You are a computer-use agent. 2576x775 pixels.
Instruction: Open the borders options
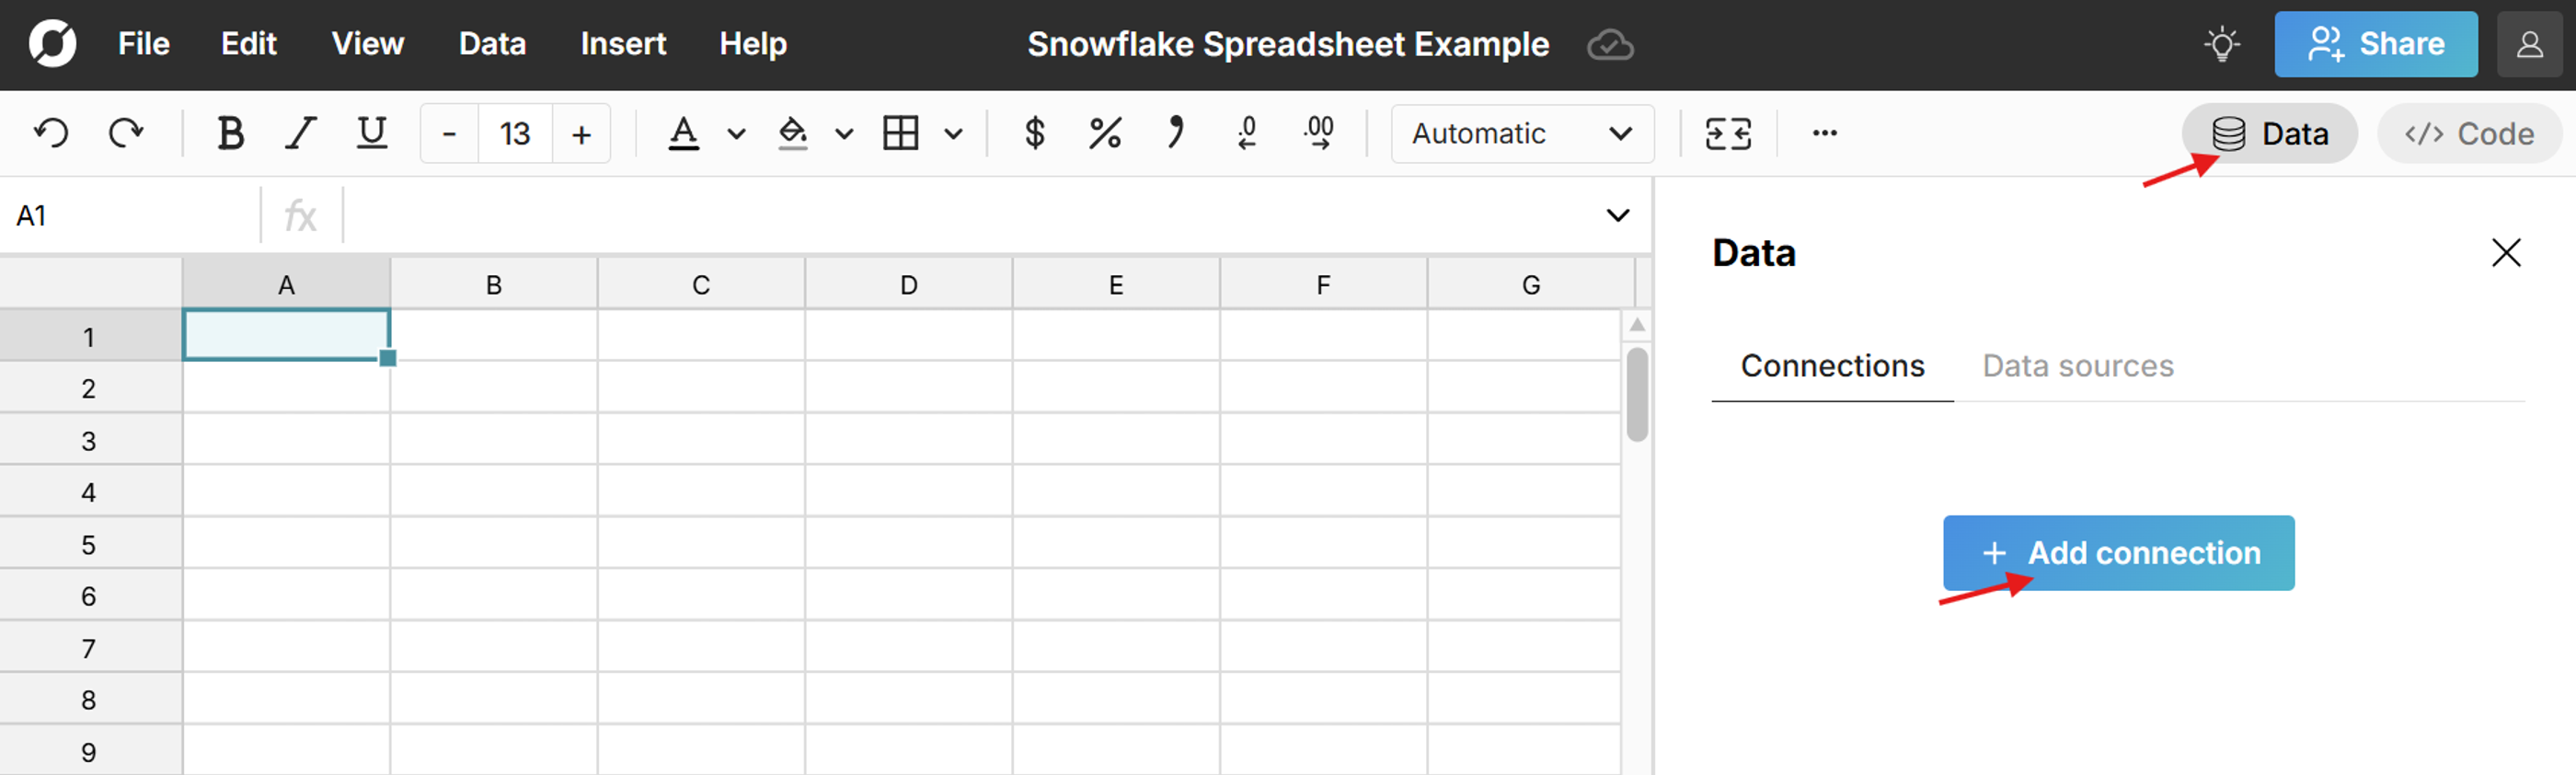pos(955,133)
